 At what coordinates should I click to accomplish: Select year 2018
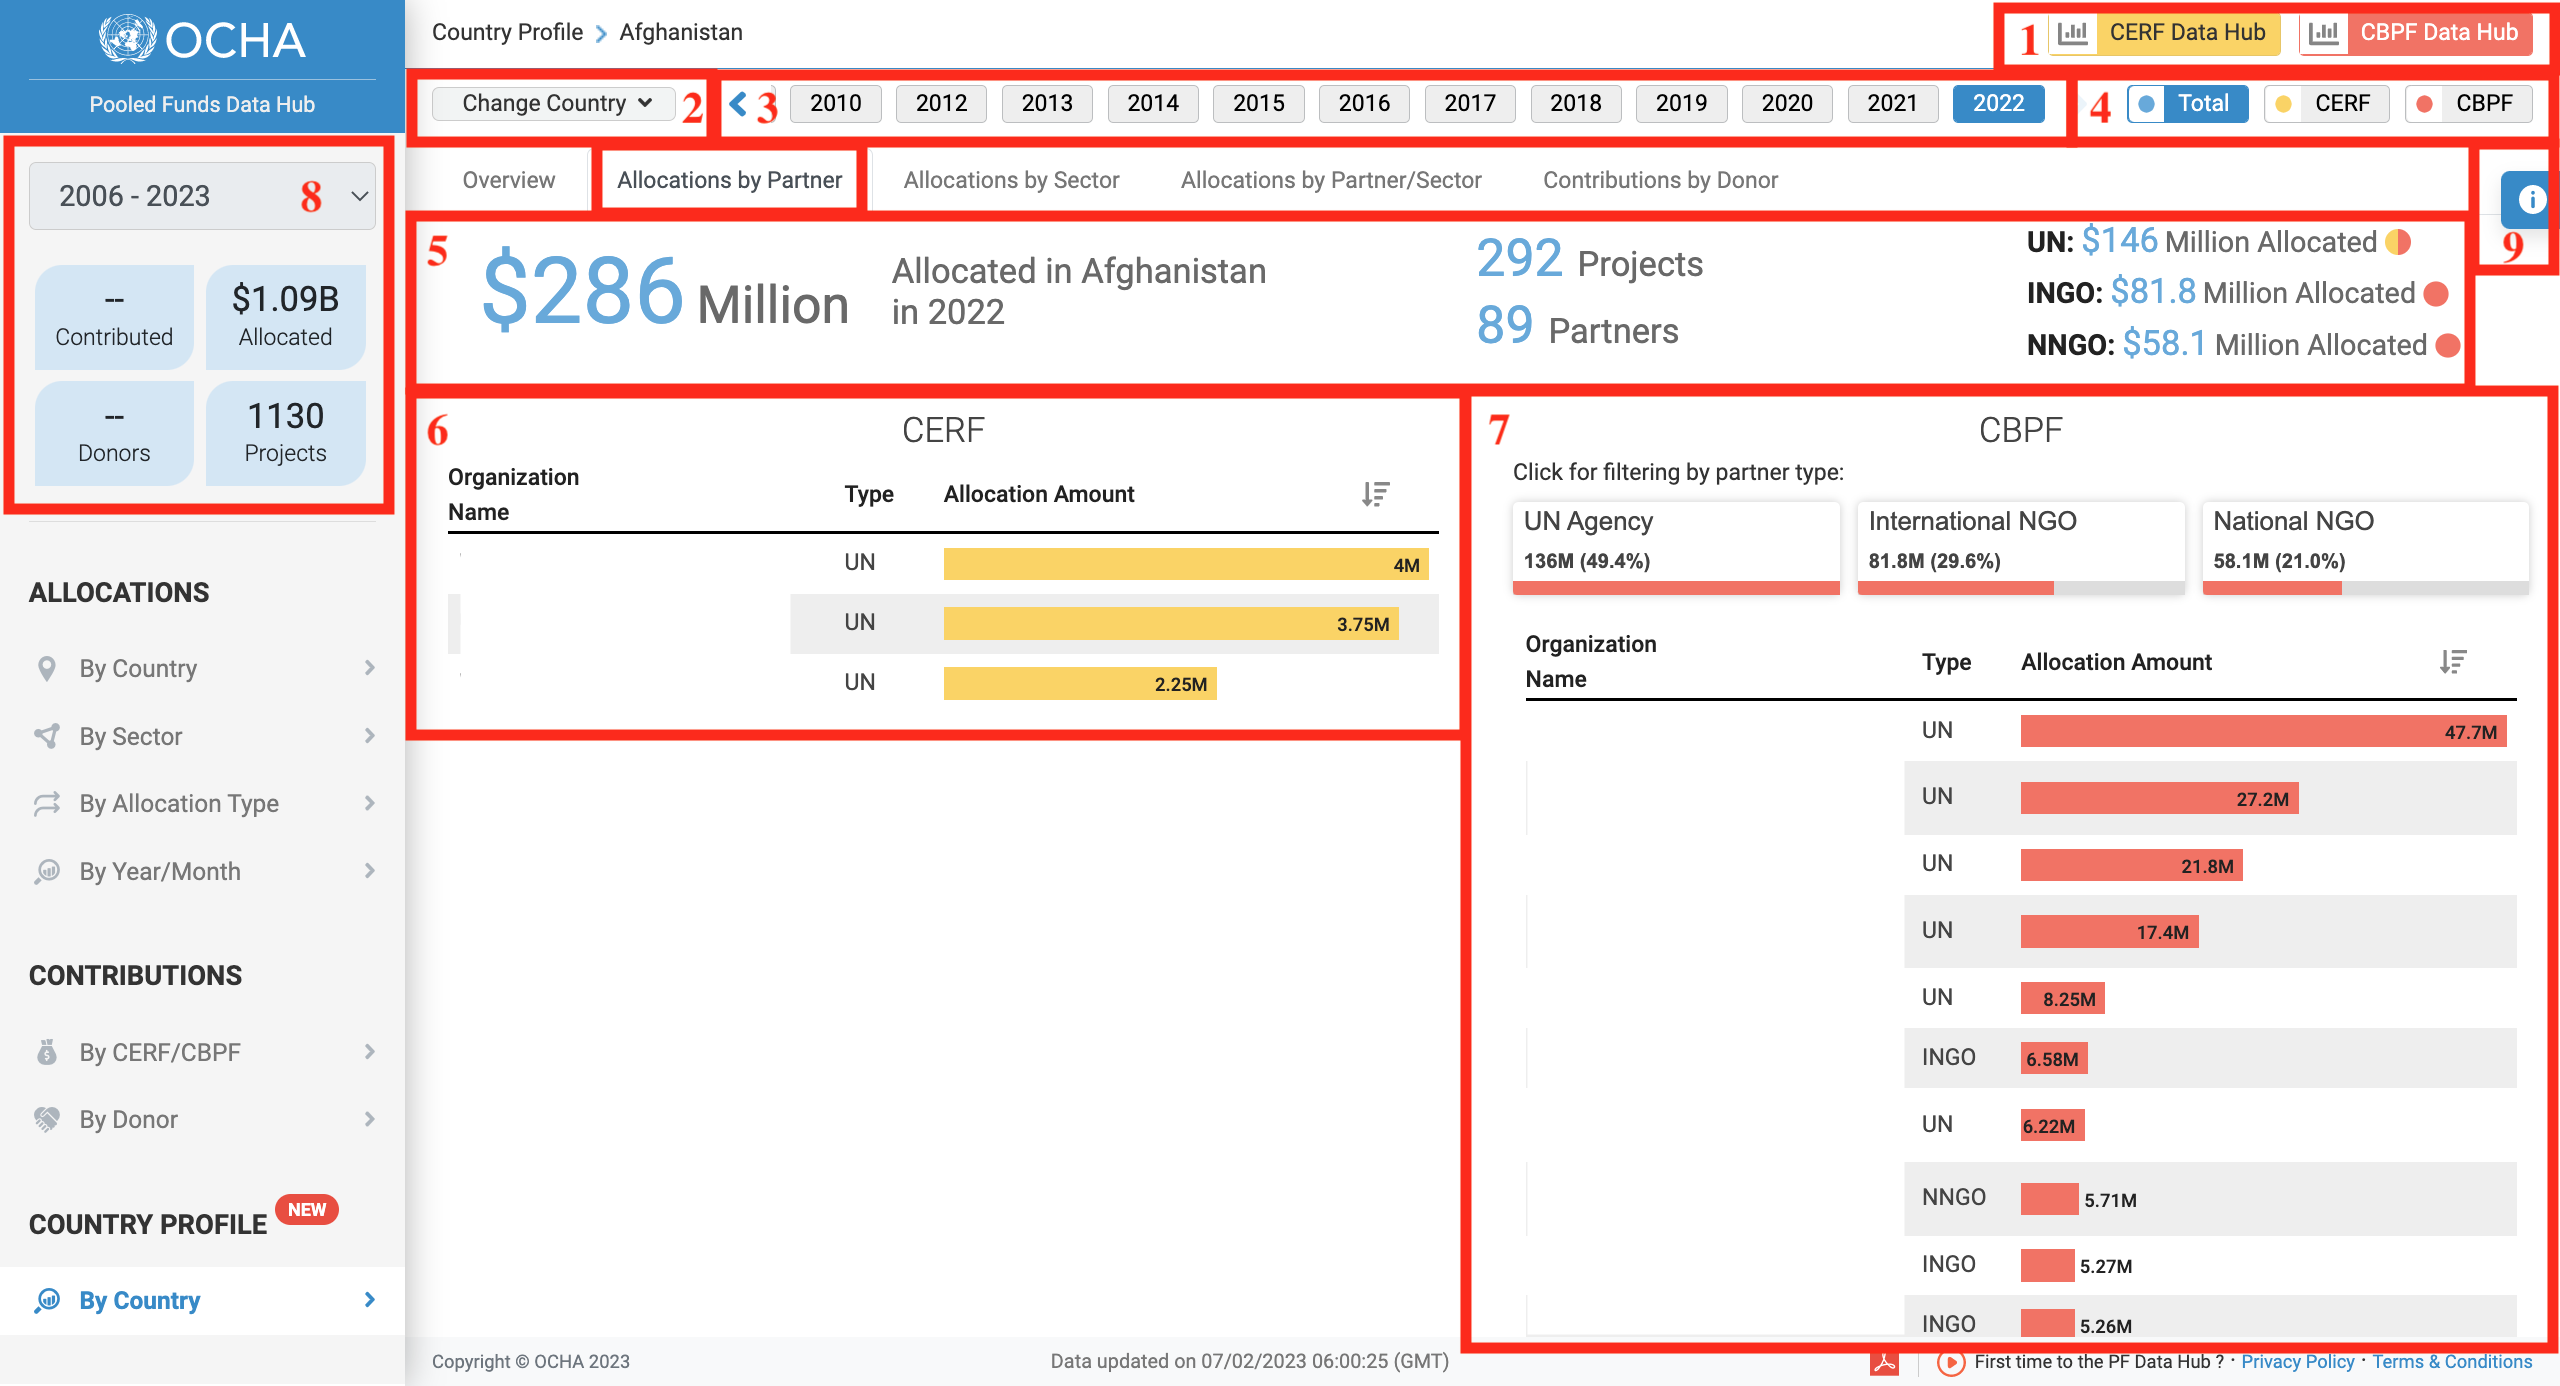[1575, 103]
